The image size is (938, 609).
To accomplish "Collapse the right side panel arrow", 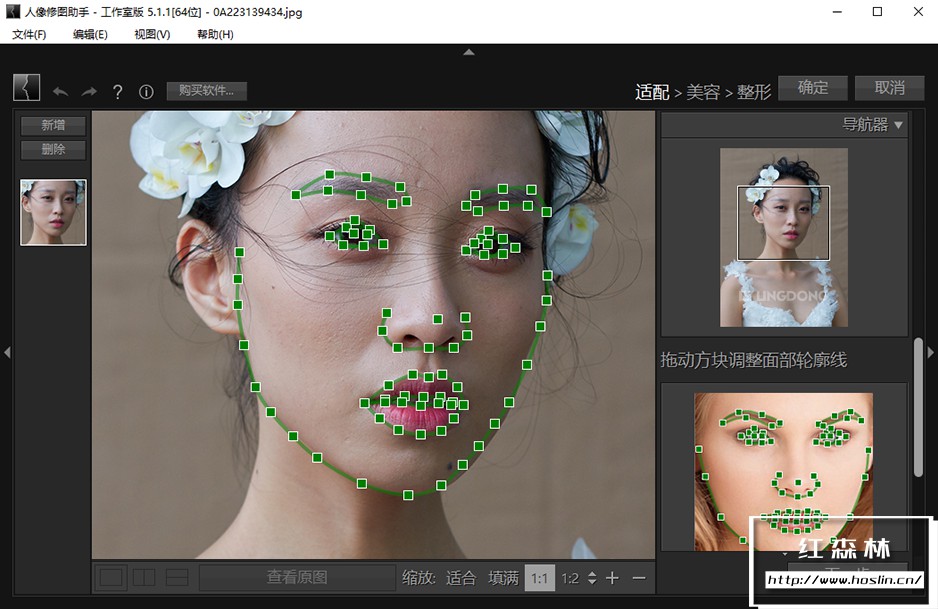I will click(931, 352).
